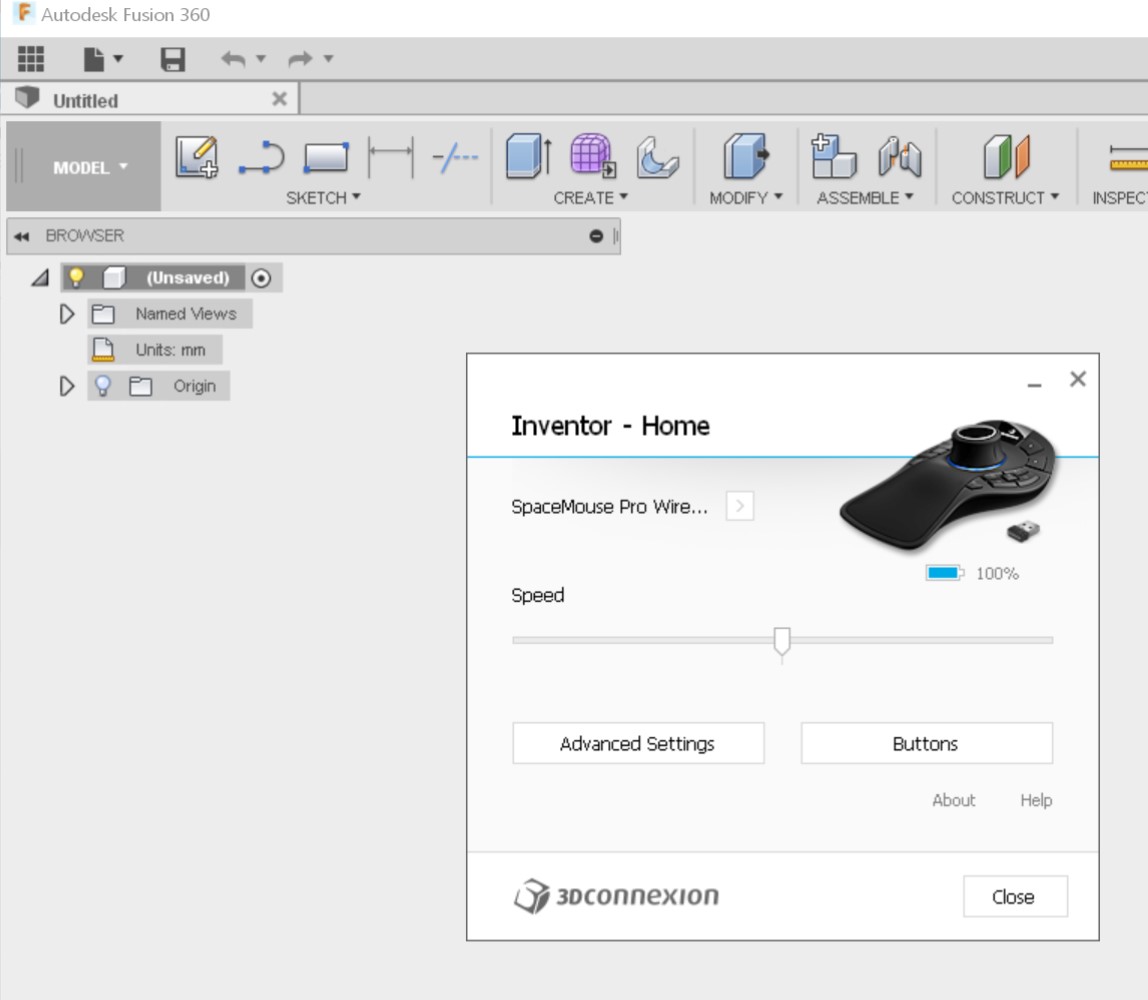Click the Close button in the dialog
This screenshot has width=1148, height=1000.
1015,896
